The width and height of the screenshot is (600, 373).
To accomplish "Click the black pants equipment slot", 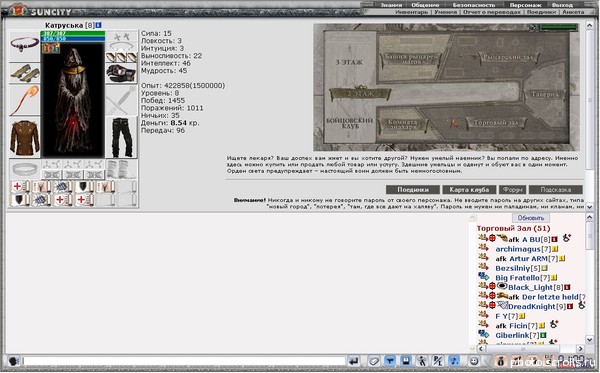I will [x=121, y=137].
